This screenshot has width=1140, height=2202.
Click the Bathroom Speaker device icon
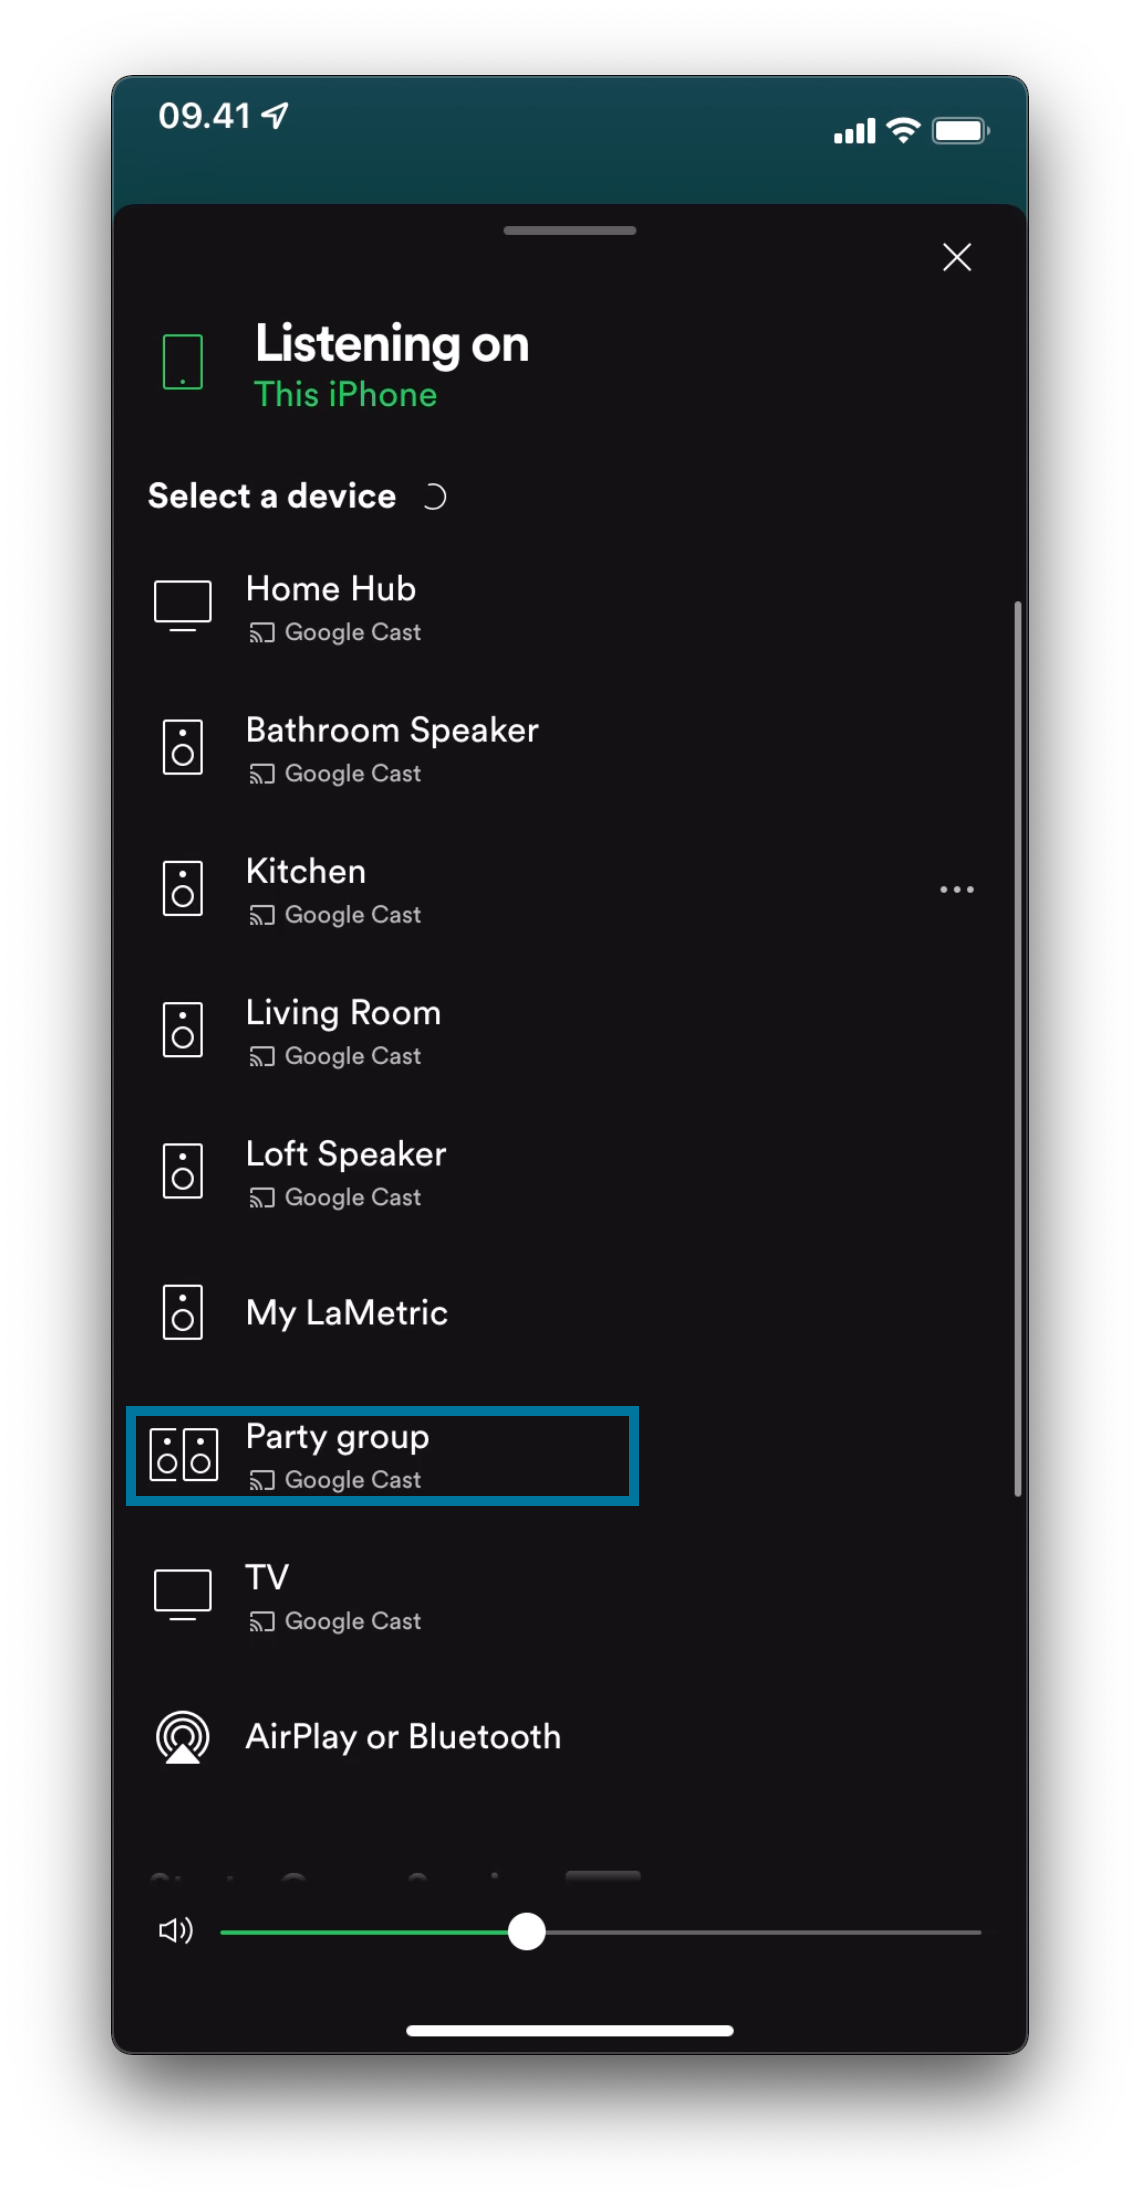pyautogui.click(x=184, y=746)
